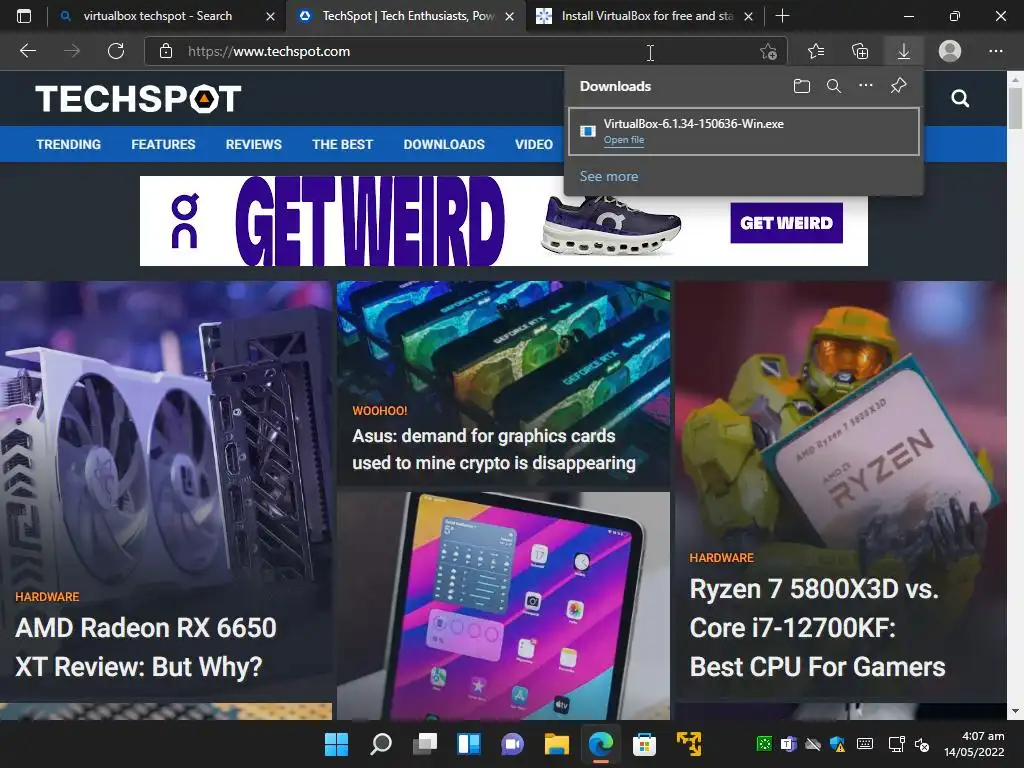Open the Favorites list icon
The image size is (1024, 768).
[x=816, y=51]
